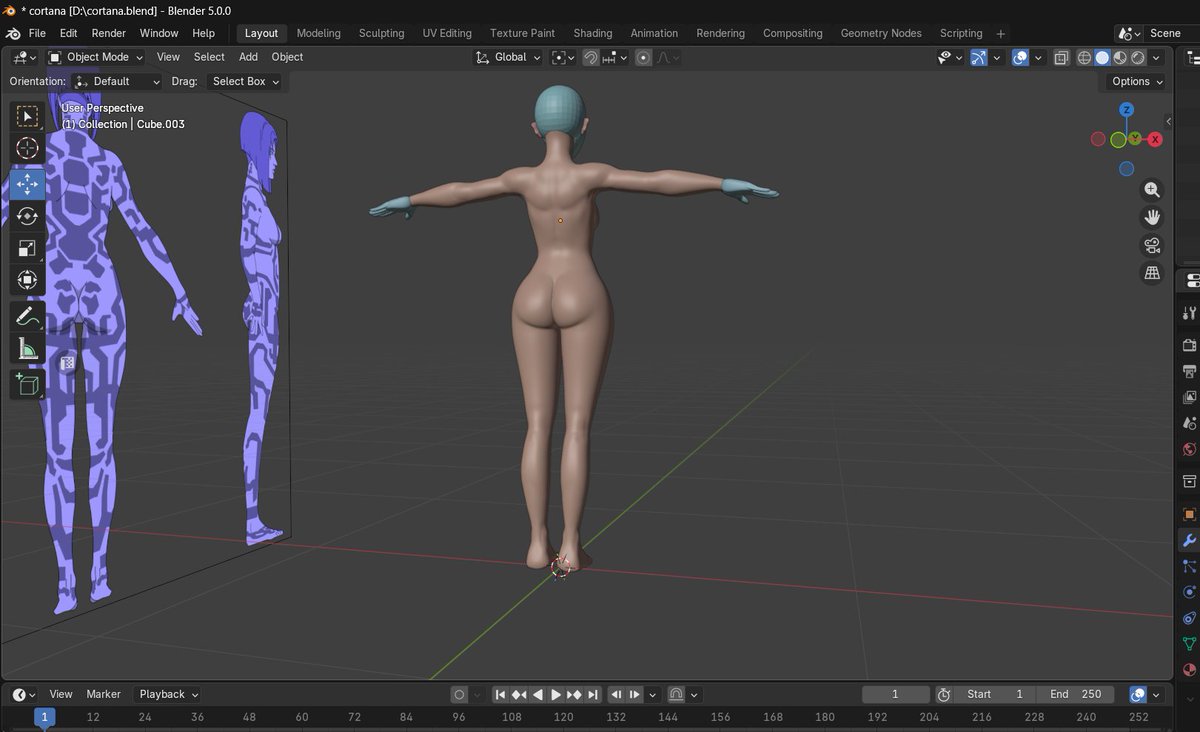Open the Physics properties tab

pyautogui.click(x=1189, y=593)
